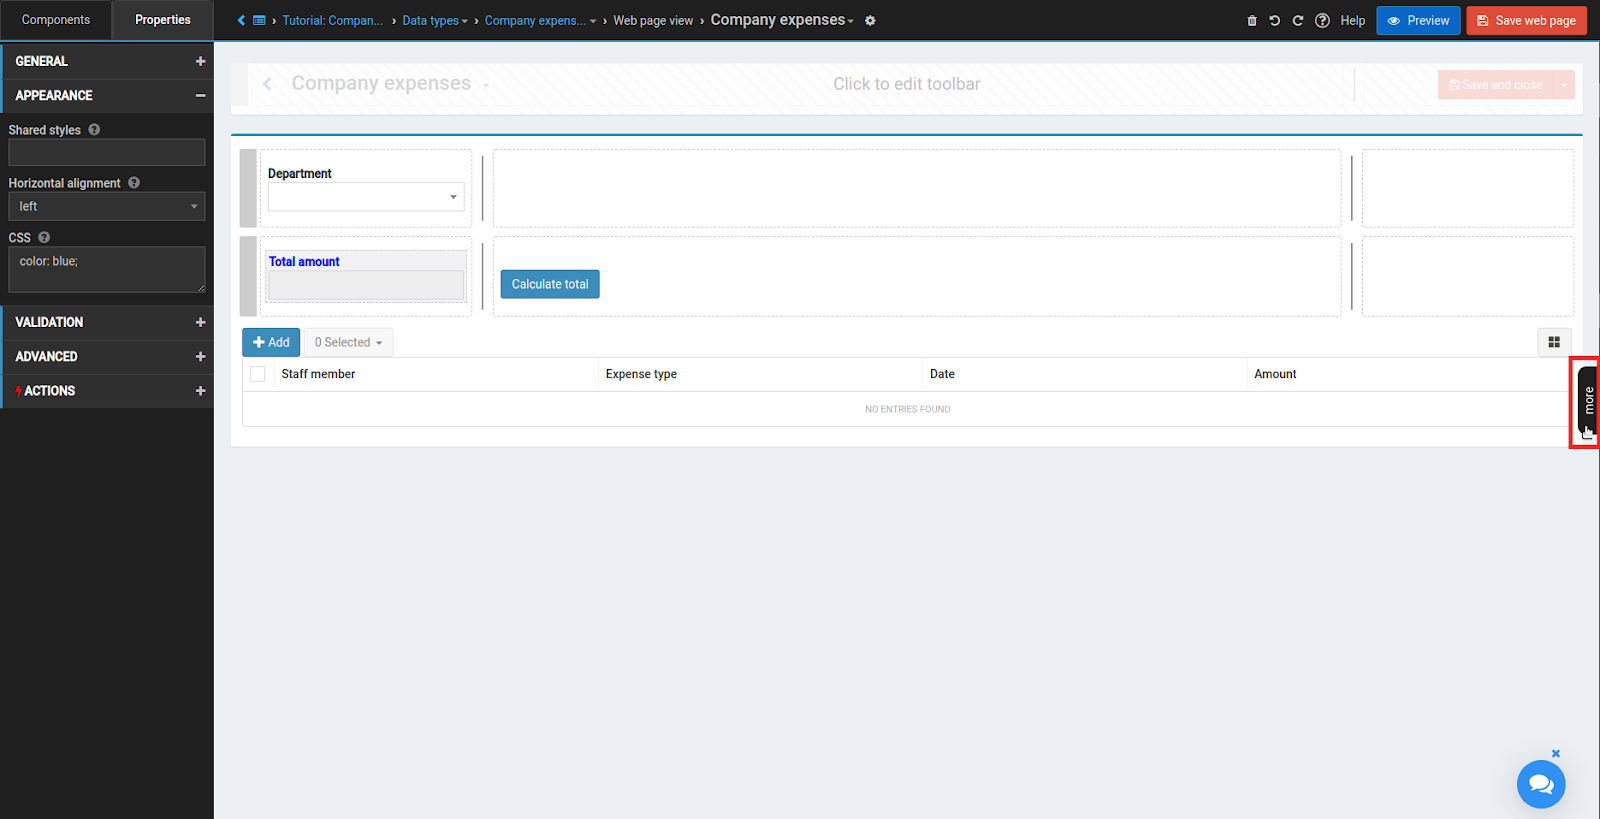The width and height of the screenshot is (1600, 819).
Task: Go to the 'Tutorial: Compan...' breadcrumb link
Action: click(x=332, y=20)
